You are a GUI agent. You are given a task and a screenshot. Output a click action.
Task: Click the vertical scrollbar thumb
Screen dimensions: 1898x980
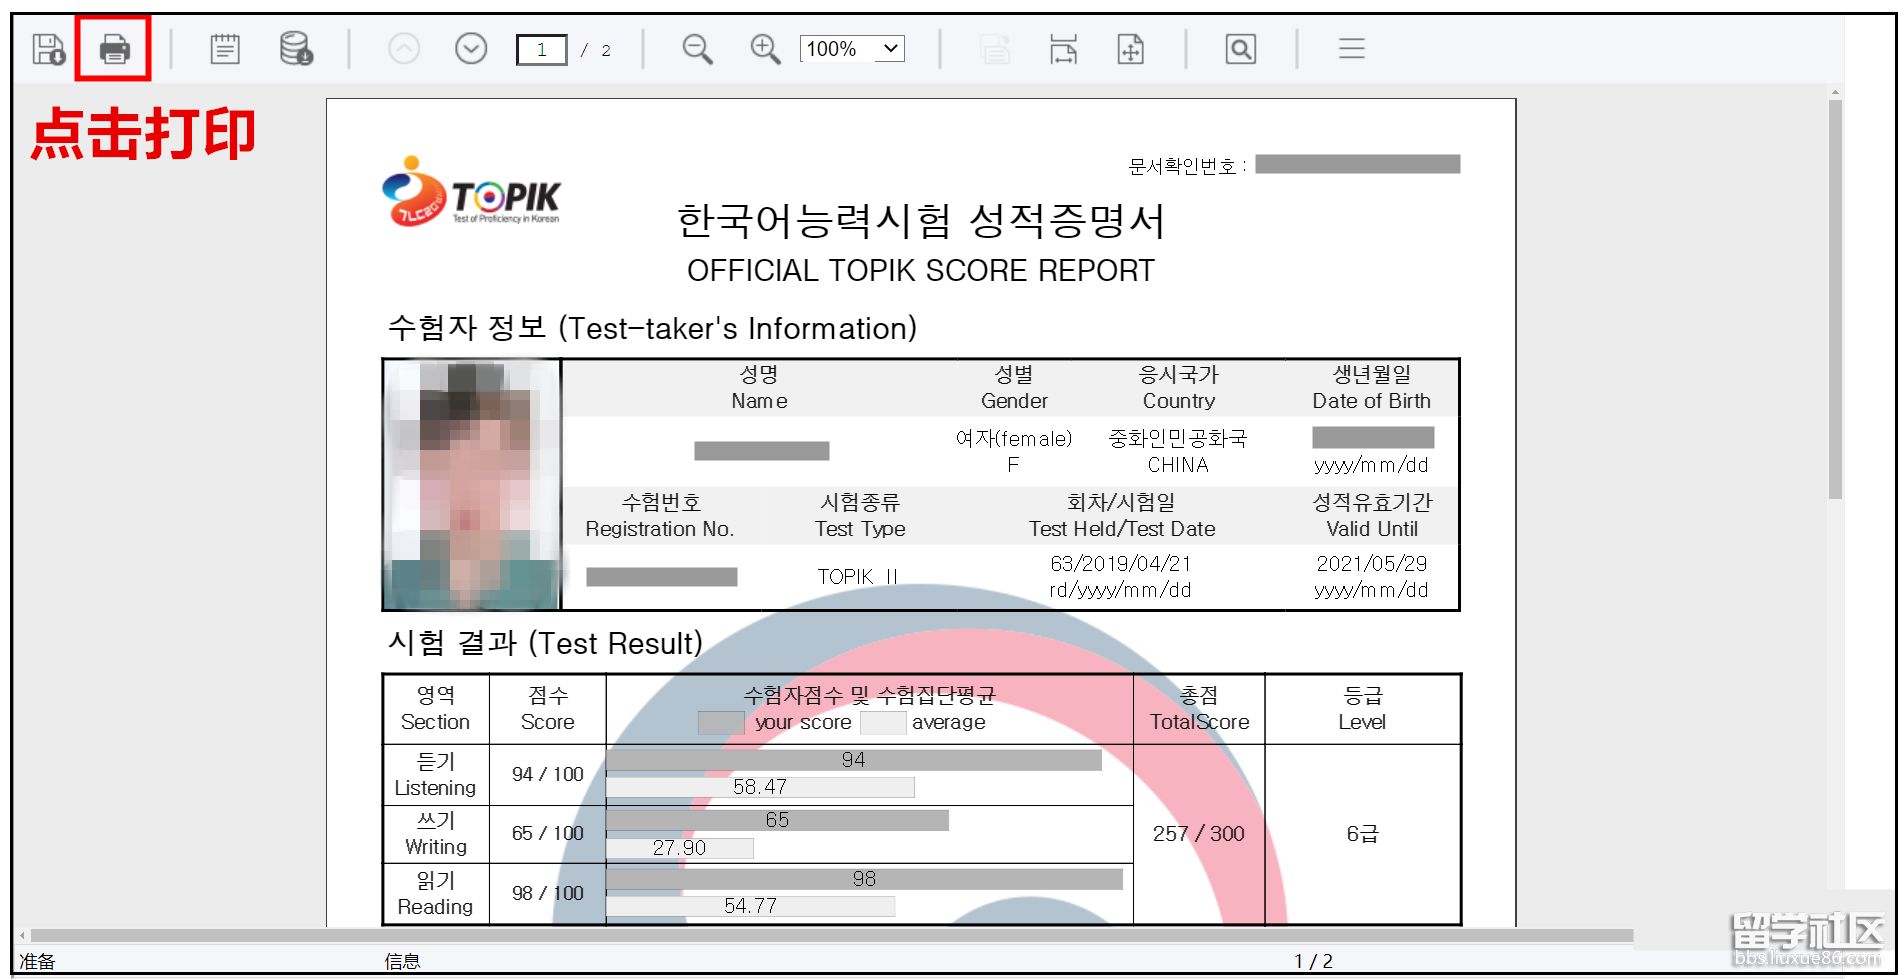(1835, 300)
